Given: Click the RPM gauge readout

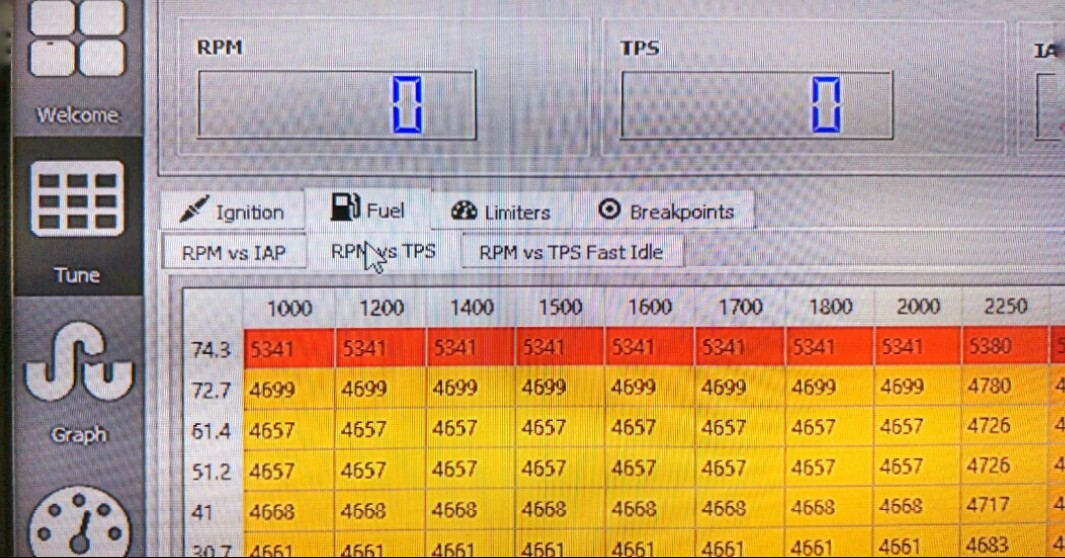Looking at the screenshot, I should pyautogui.click(x=337, y=105).
